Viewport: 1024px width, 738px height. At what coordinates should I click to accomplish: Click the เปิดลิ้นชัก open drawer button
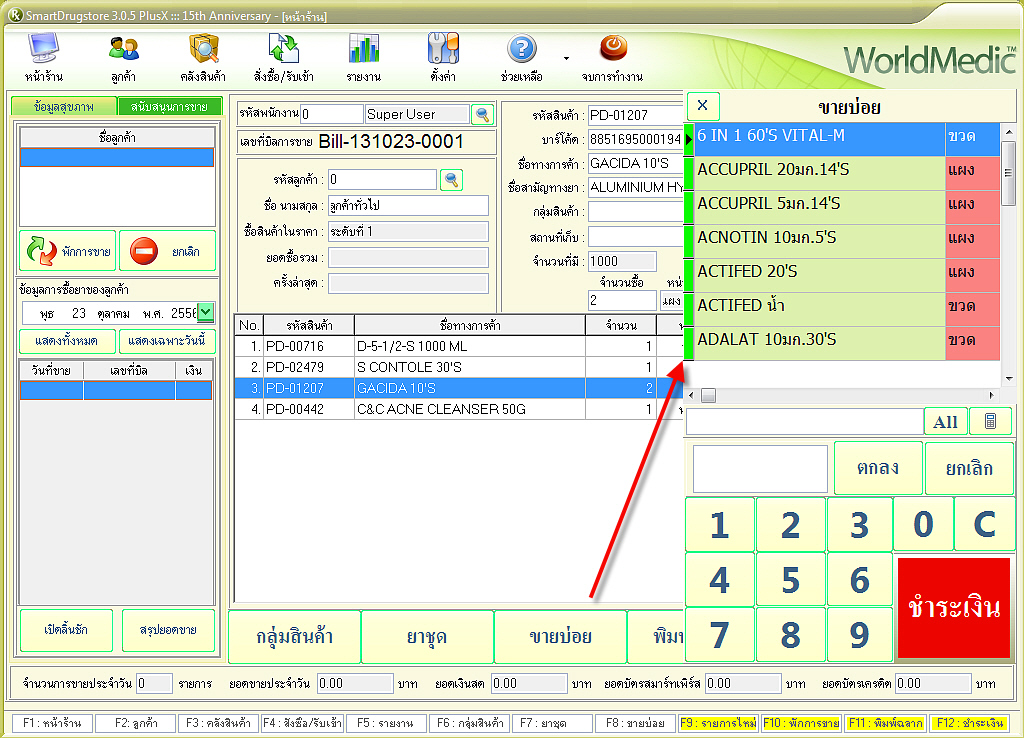point(66,630)
